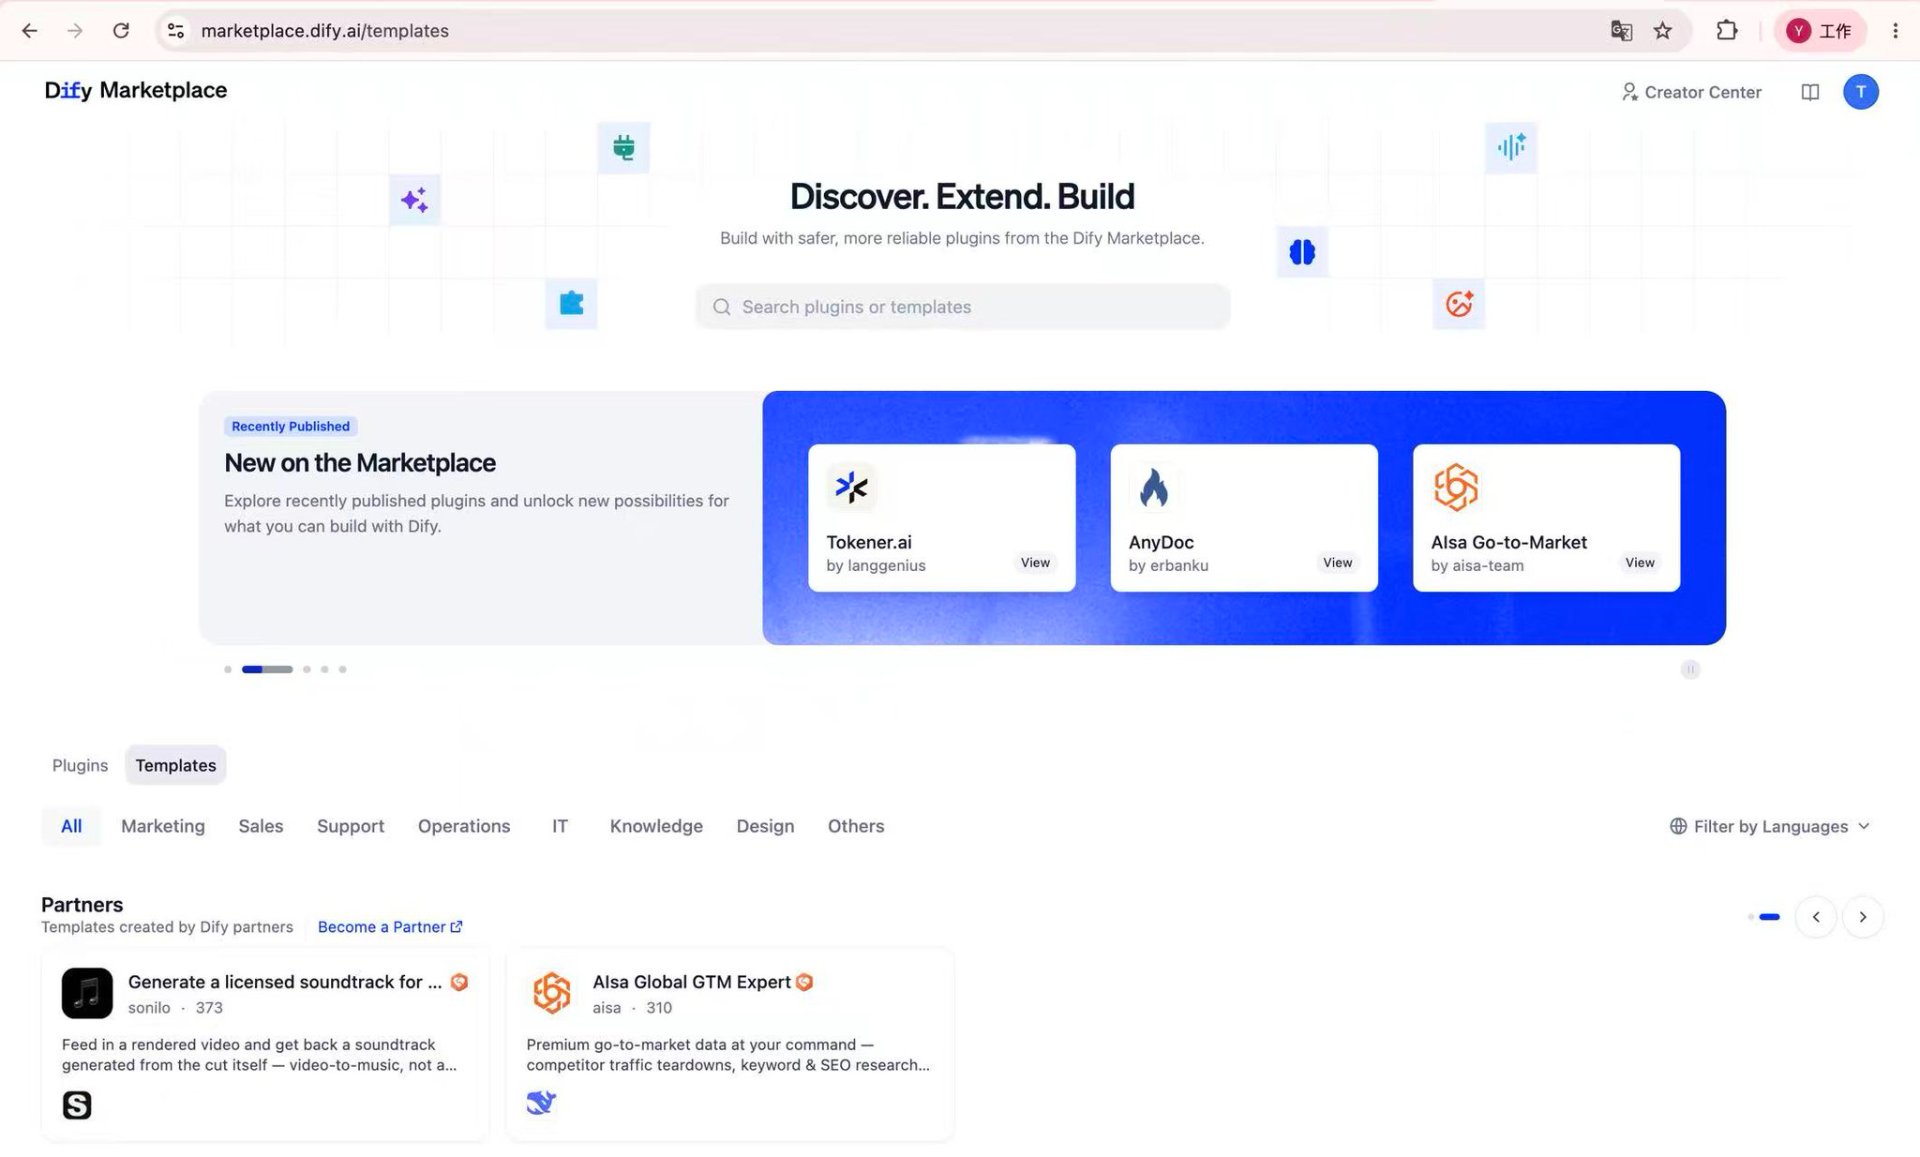View the AIsa Go-to-Market plugin

(1639, 563)
